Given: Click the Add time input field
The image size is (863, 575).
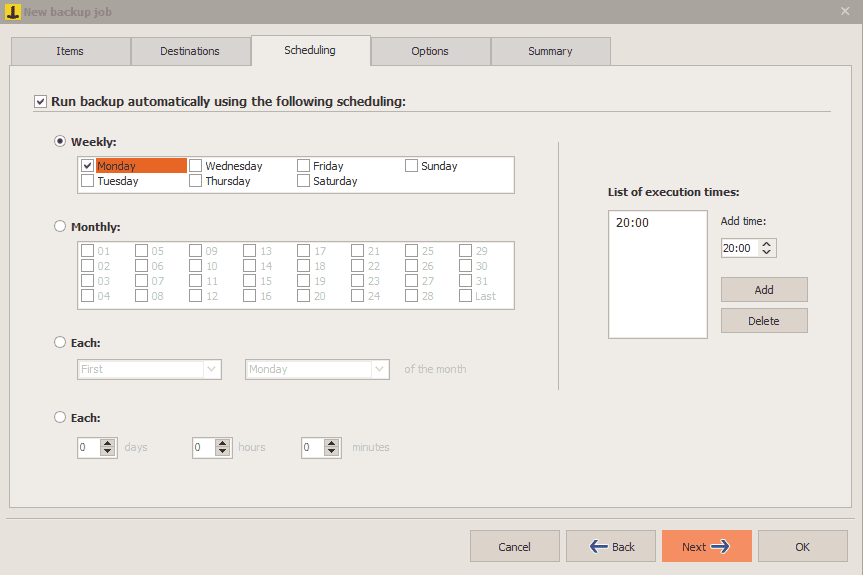Looking at the screenshot, I should pyautogui.click(x=740, y=248).
